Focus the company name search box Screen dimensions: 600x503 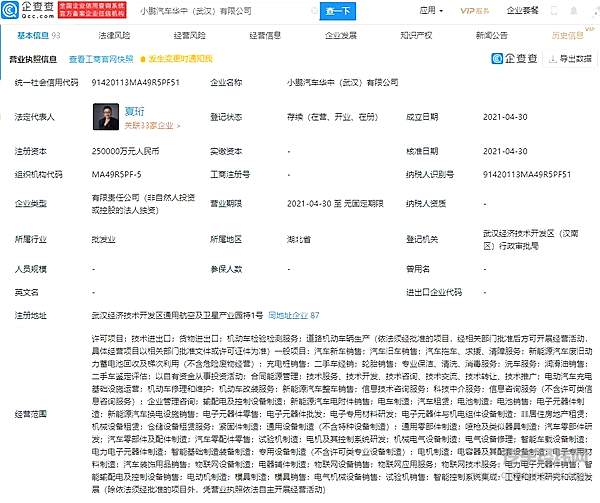pyautogui.click(x=224, y=11)
